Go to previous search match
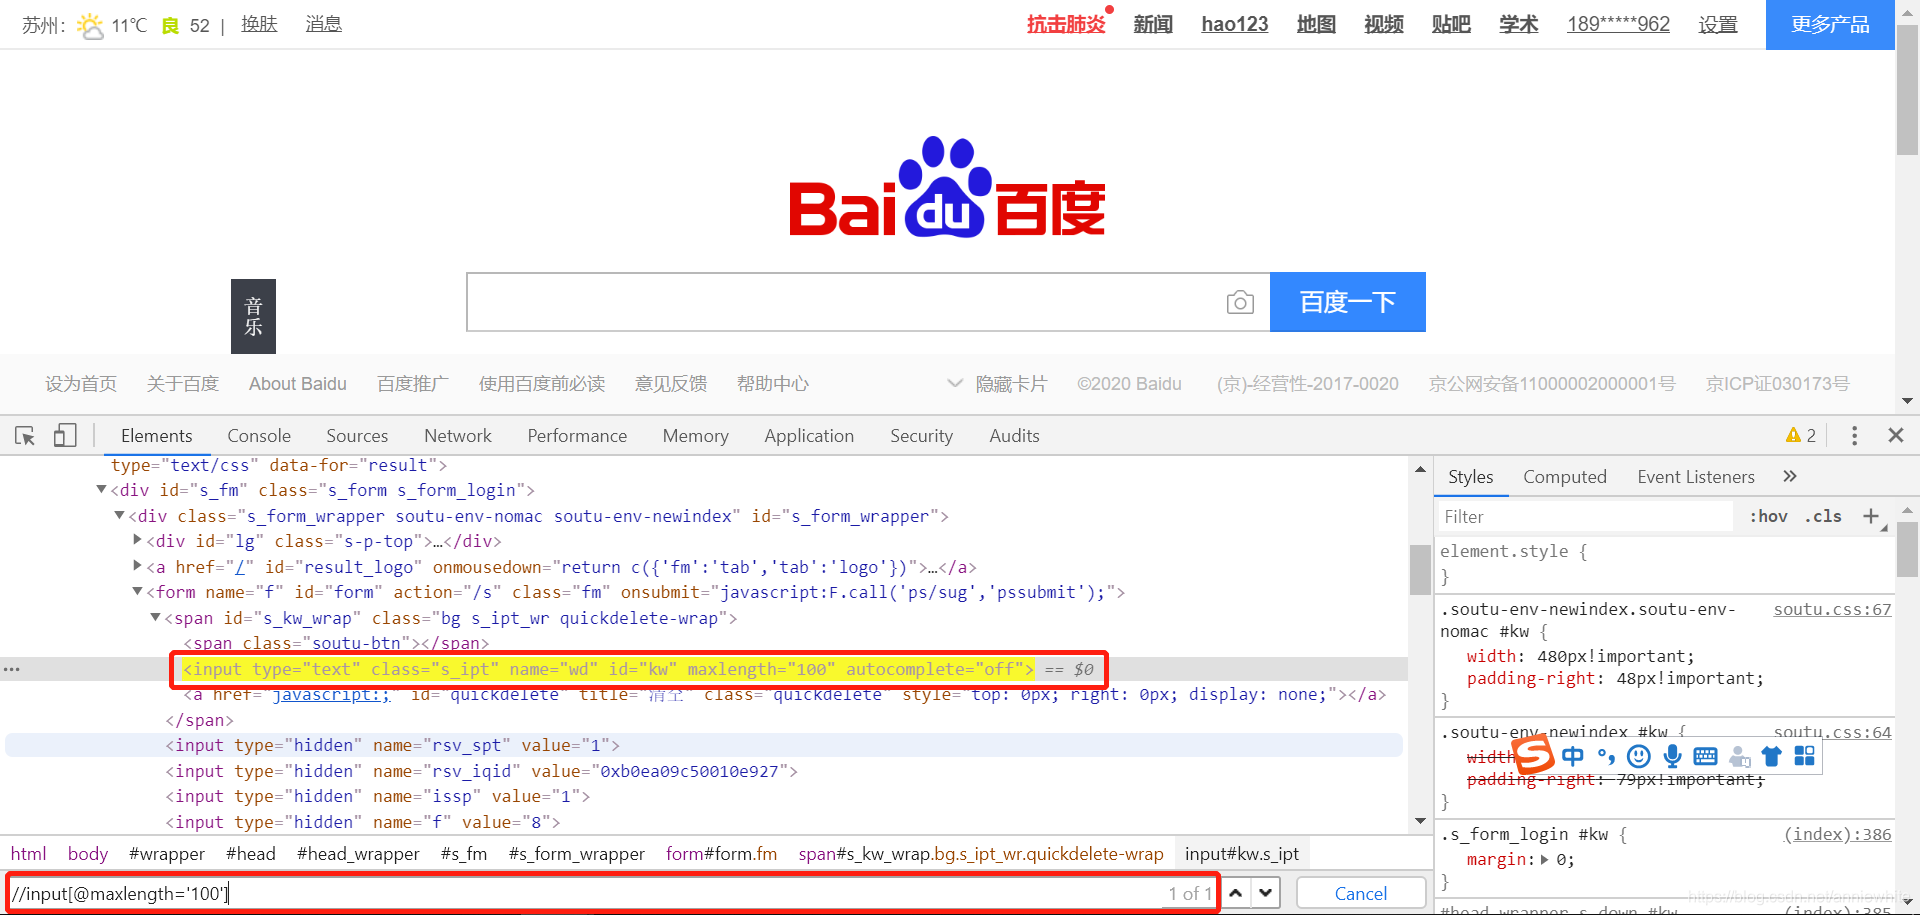Image resolution: width=1920 pixels, height=915 pixels. (1236, 893)
